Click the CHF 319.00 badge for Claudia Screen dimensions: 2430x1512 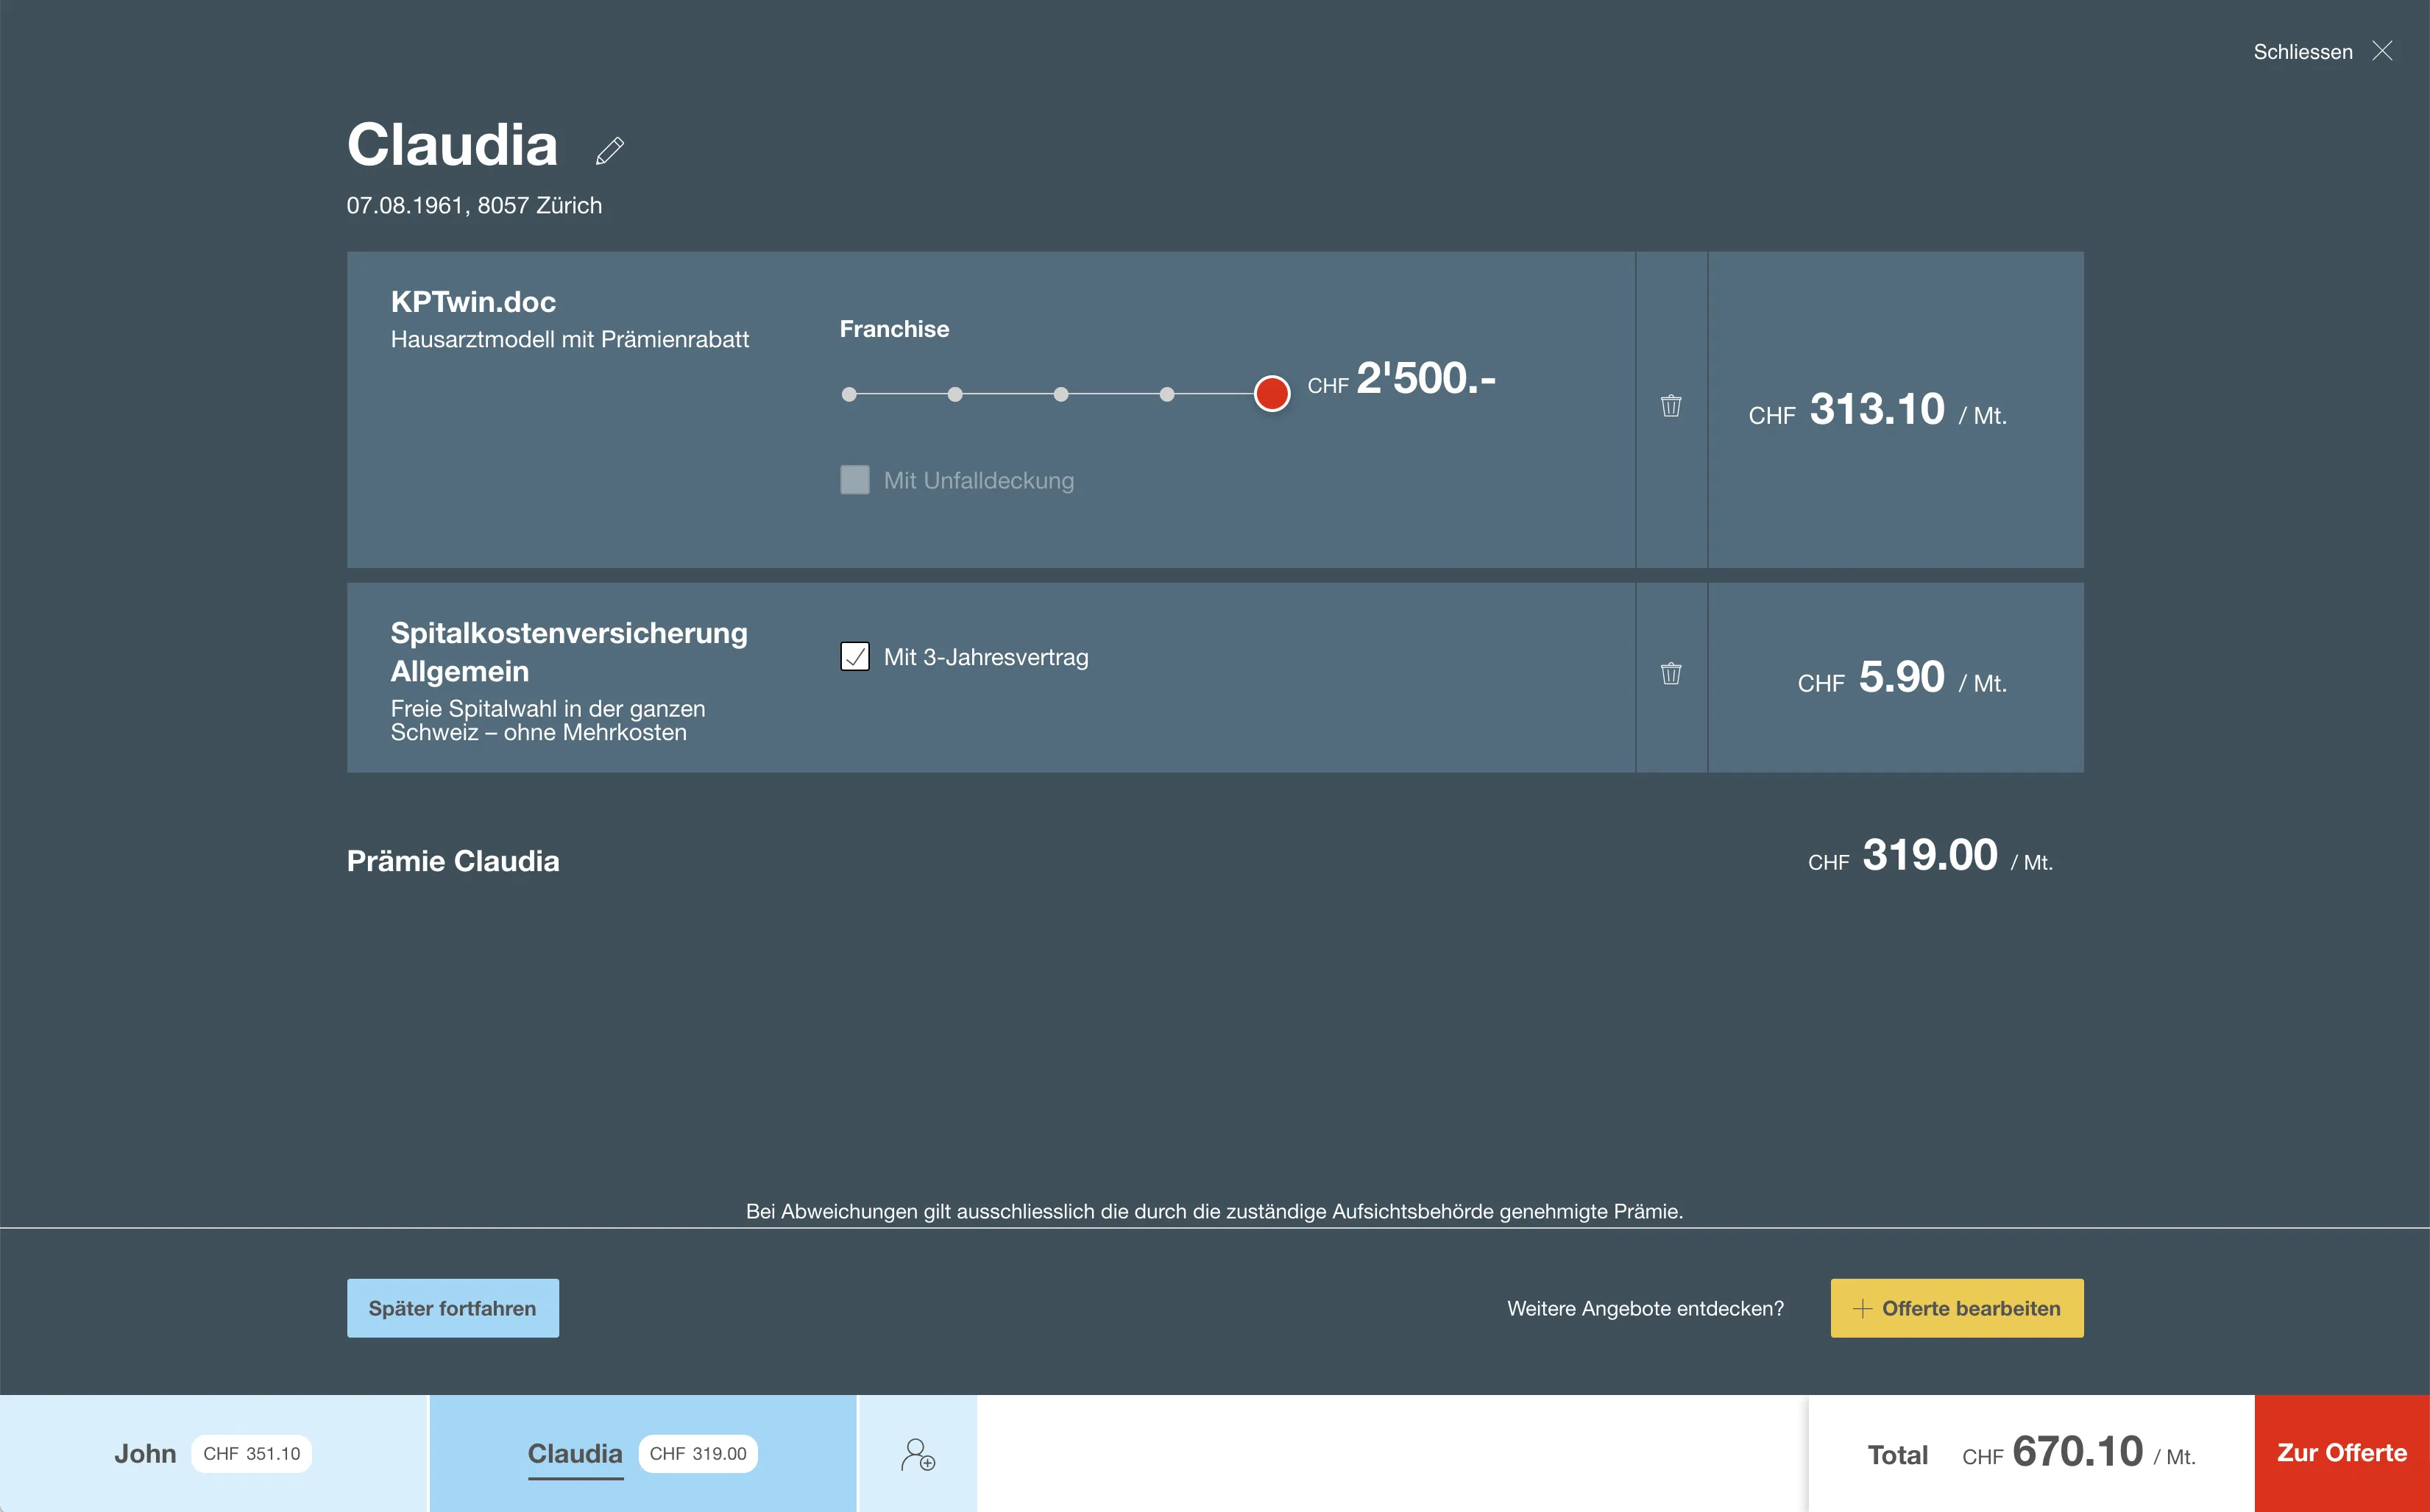[698, 1454]
